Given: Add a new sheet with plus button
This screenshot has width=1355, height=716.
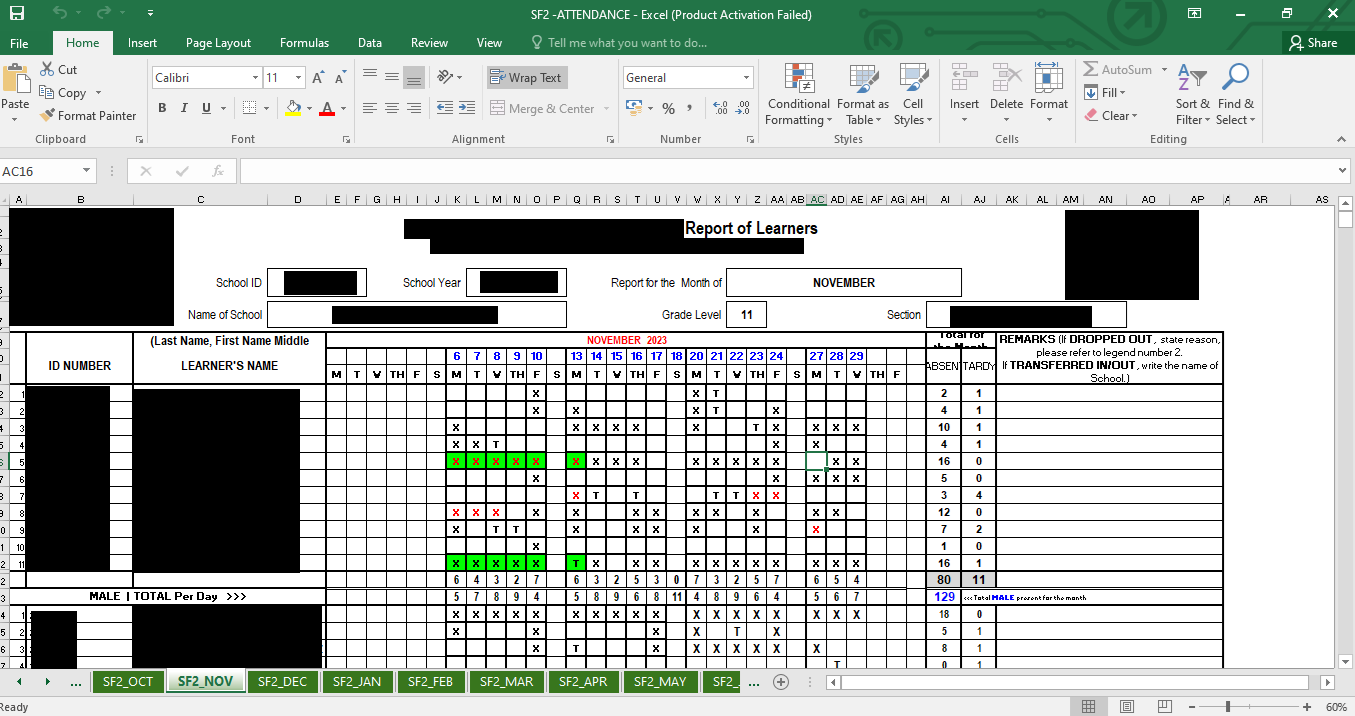Looking at the screenshot, I should click(x=781, y=682).
